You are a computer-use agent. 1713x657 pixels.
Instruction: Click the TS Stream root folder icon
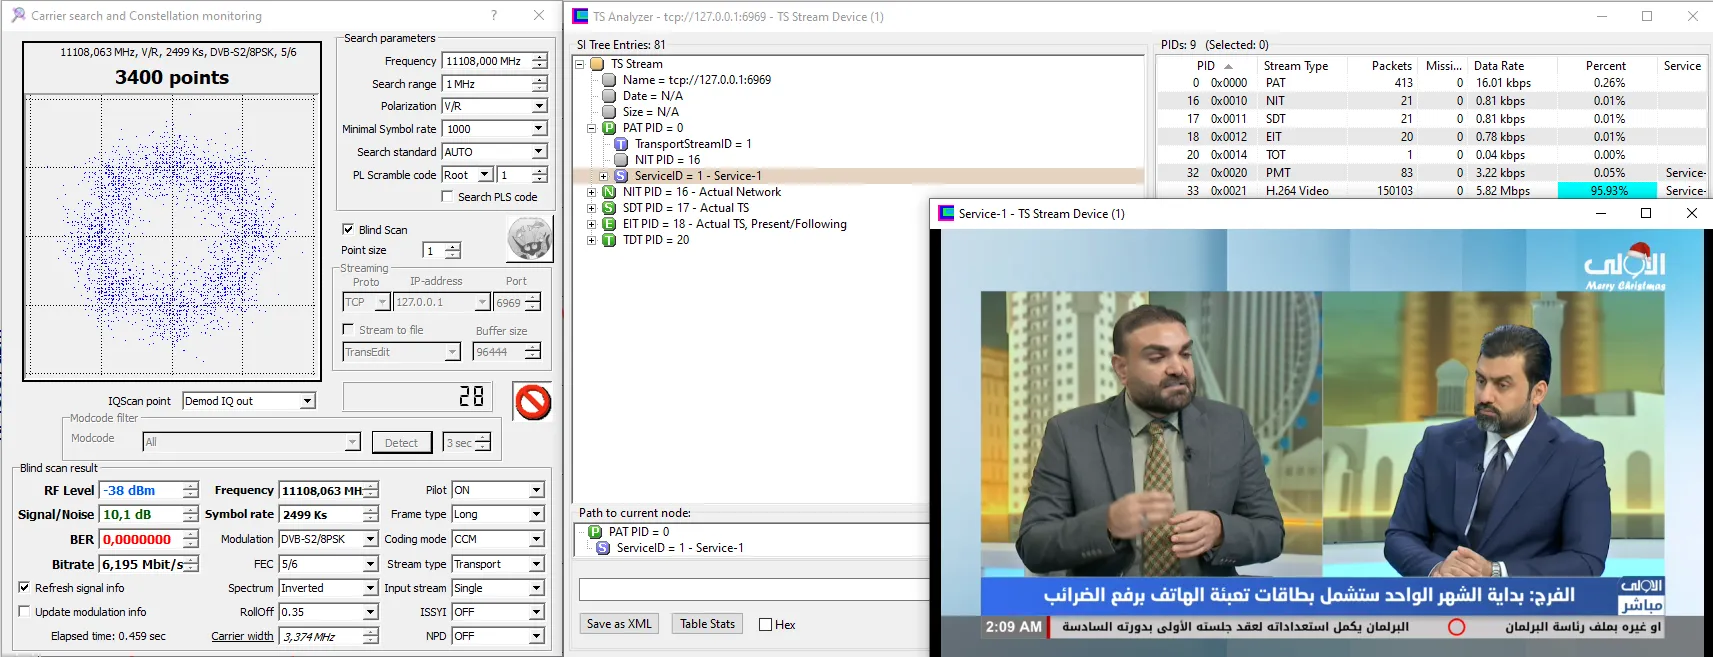(597, 64)
